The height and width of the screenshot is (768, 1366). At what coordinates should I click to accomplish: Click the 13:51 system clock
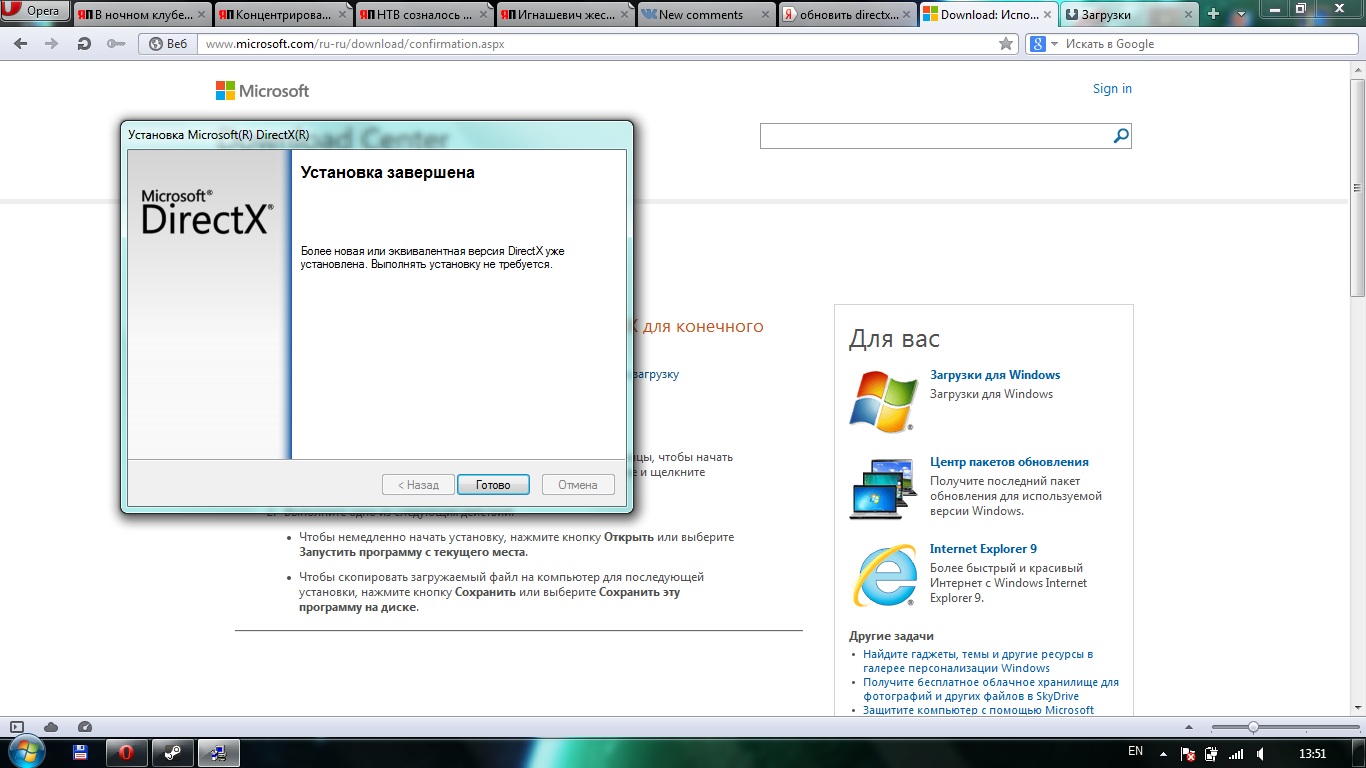pyautogui.click(x=1312, y=753)
